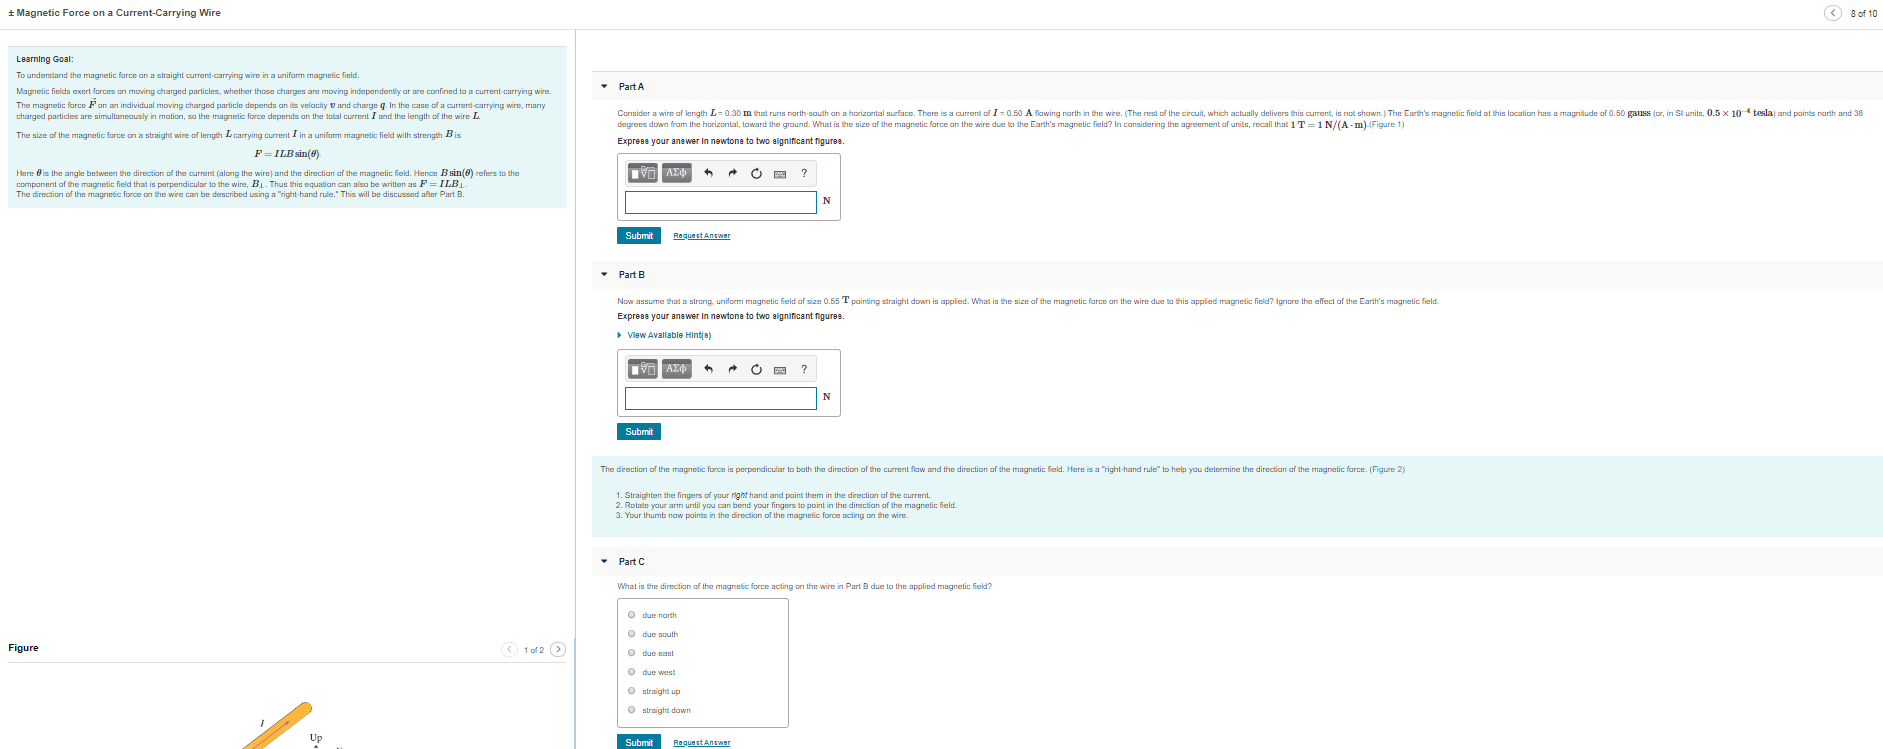Submit the Part A answer
The width and height of the screenshot is (1883, 749).
tap(639, 236)
